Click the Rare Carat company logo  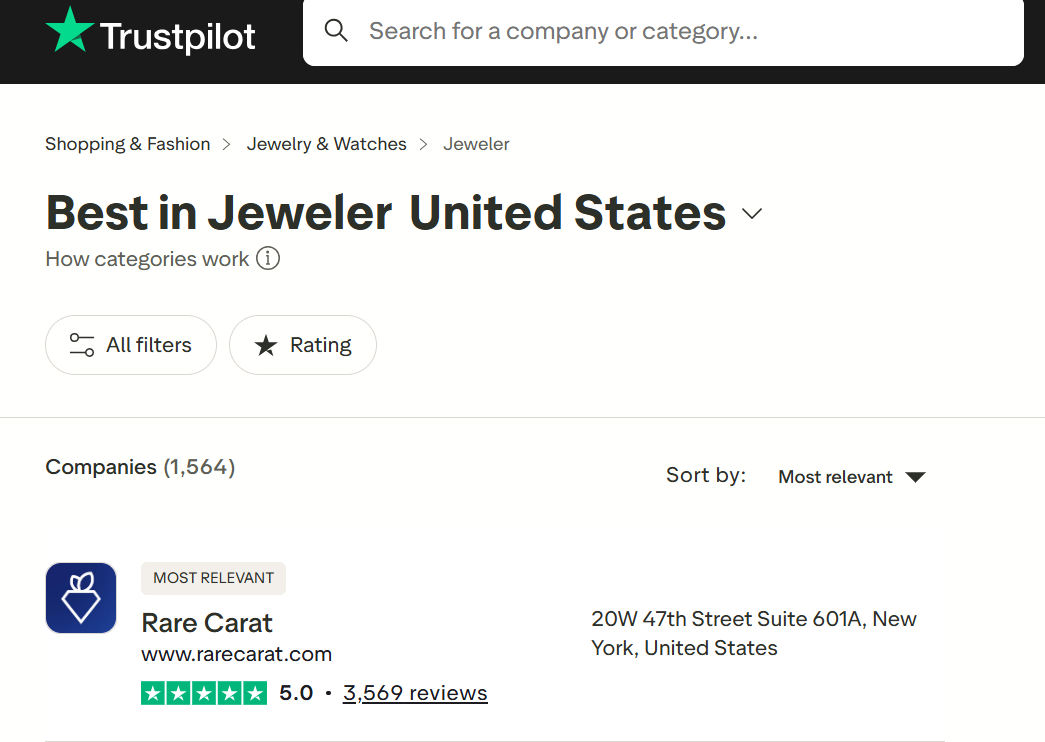click(80, 597)
